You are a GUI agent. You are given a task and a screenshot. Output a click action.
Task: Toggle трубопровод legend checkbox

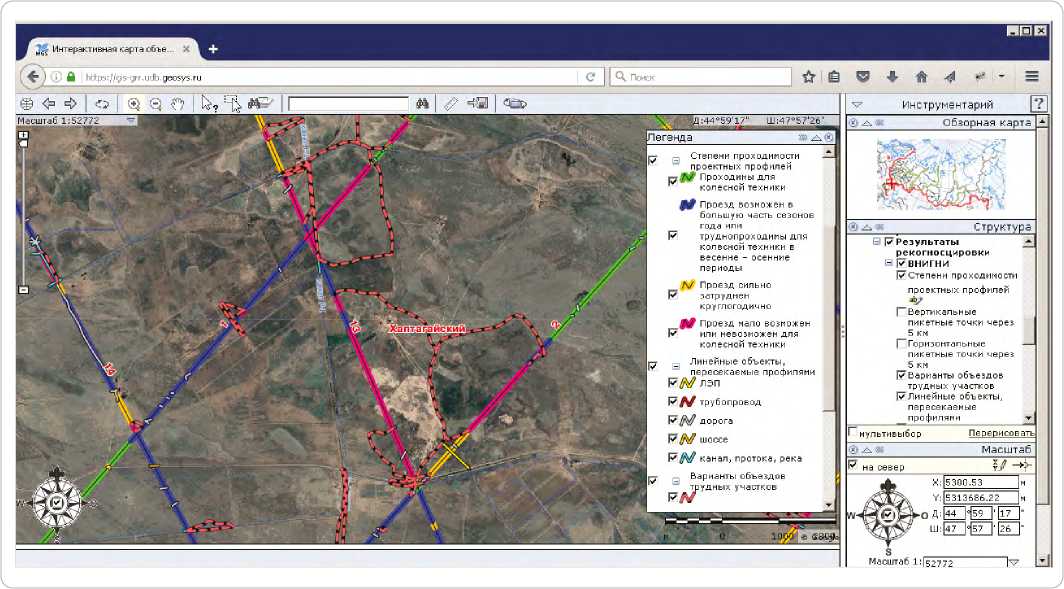click(672, 402)
